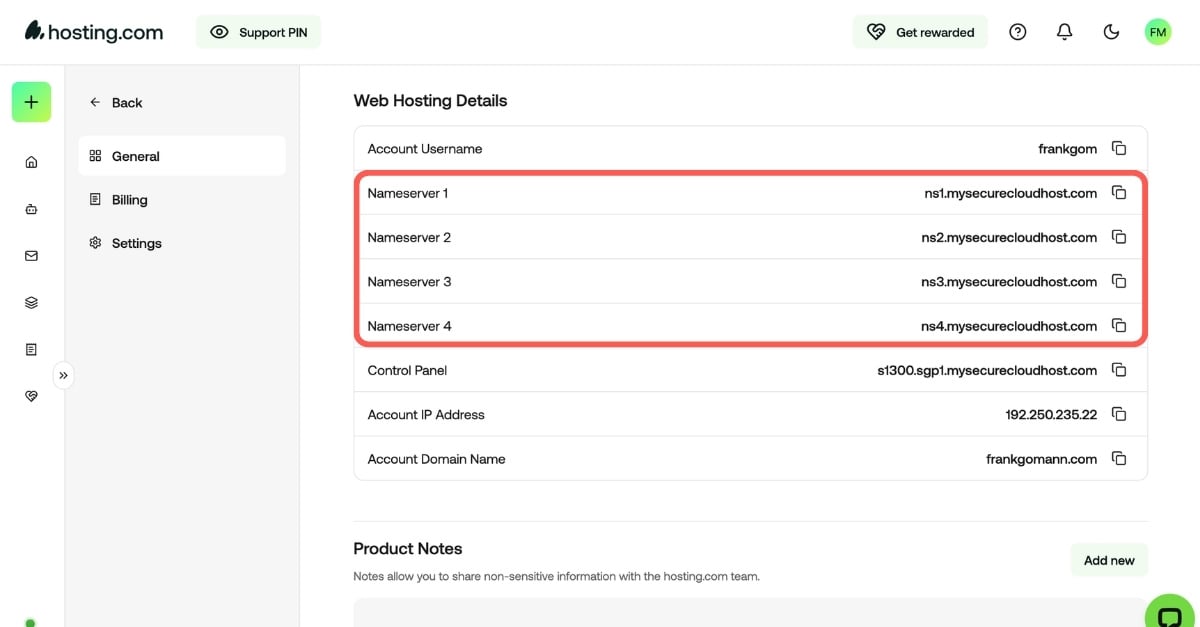The height and width of the screenshot is (627, 1200).
Task: Open the home icon in sidebar
Action: 31,162
